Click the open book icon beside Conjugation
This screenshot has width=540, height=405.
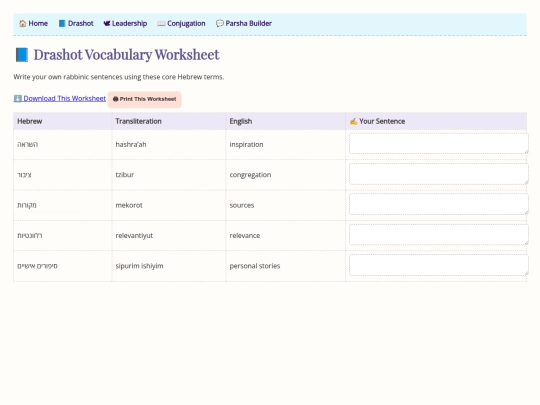coord(161,23)
